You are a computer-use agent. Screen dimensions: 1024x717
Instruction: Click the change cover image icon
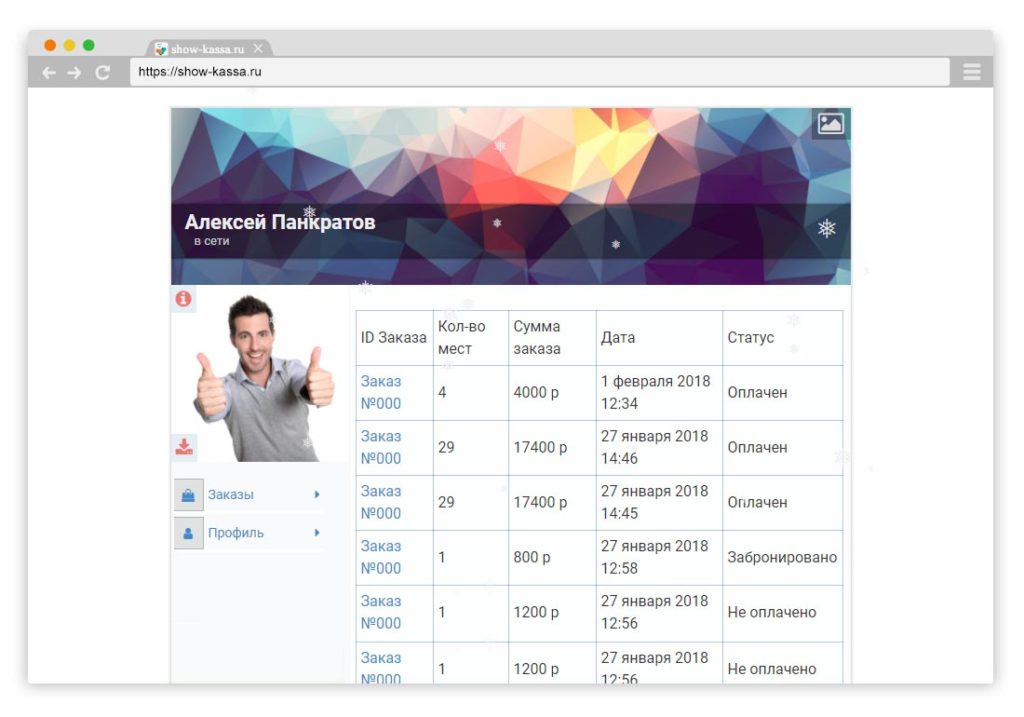click(830, 123)
